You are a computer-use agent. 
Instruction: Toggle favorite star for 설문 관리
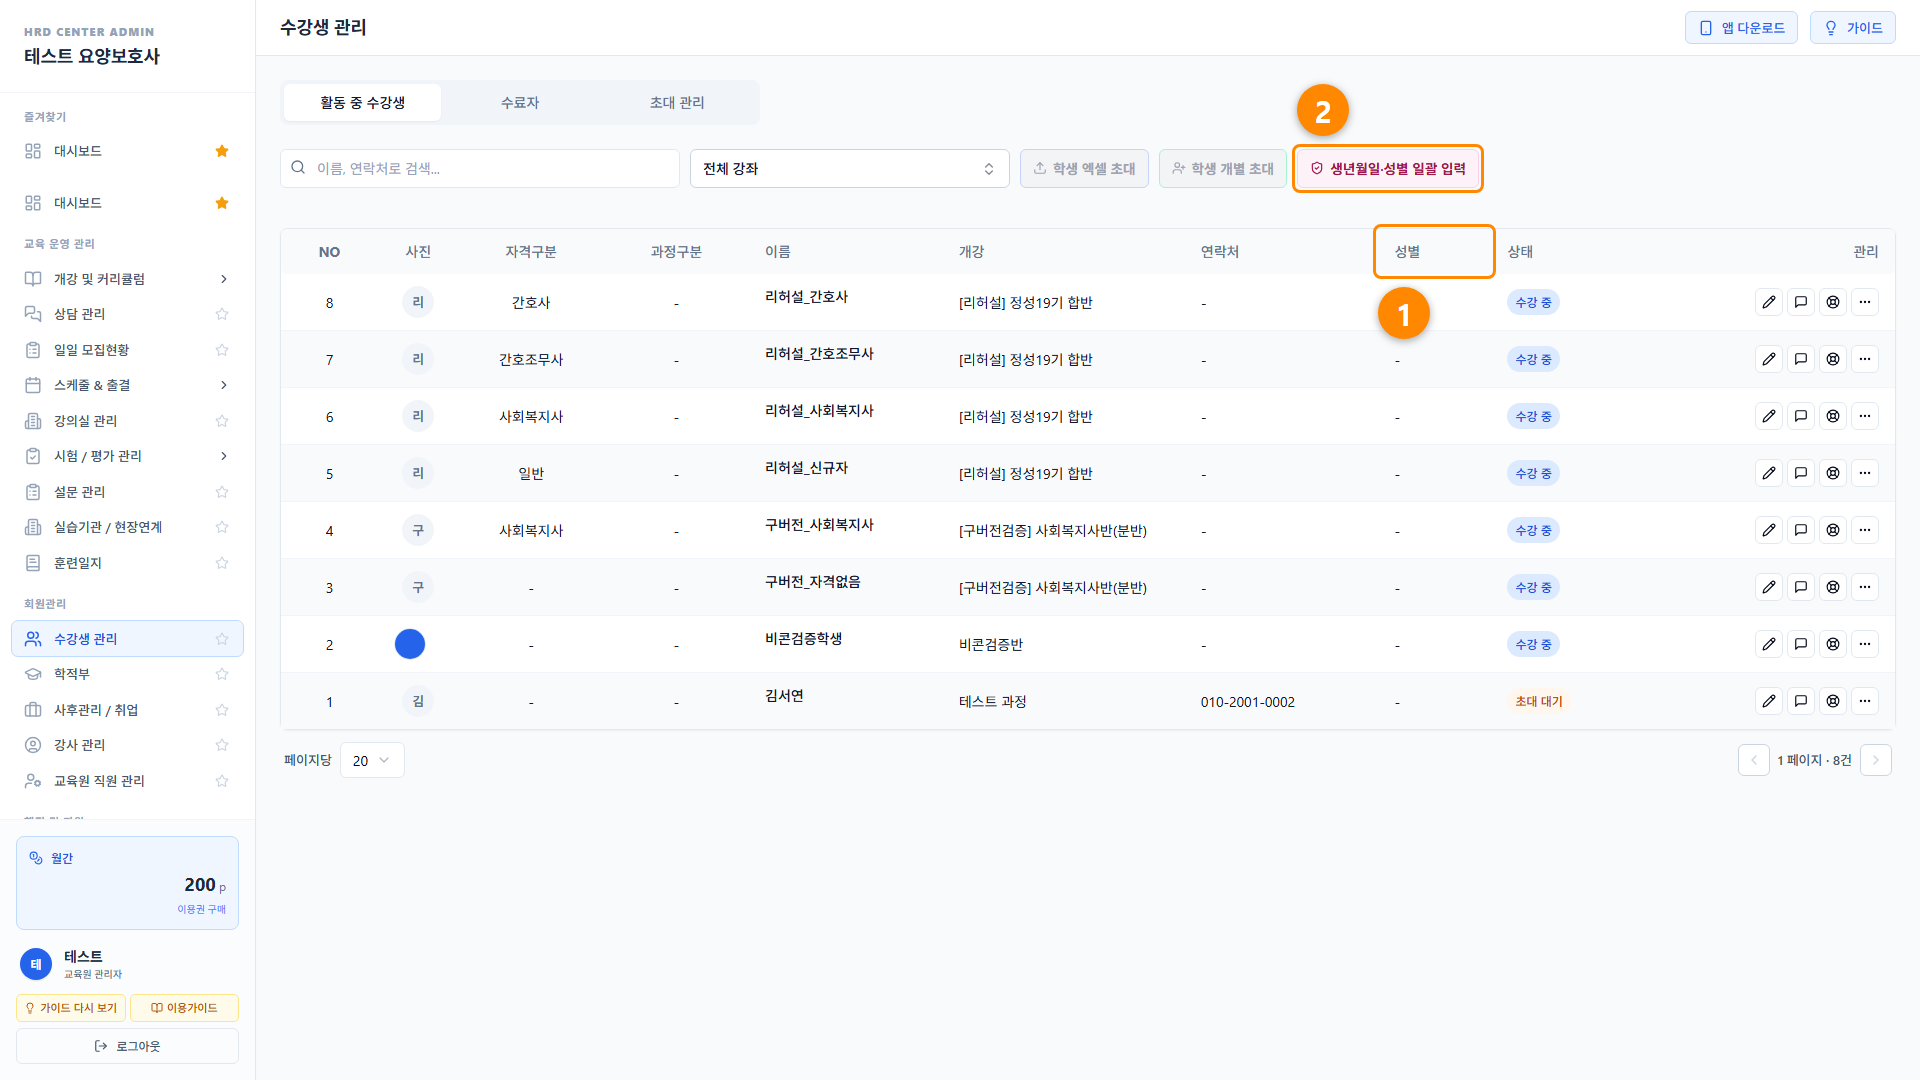point(222,492)
